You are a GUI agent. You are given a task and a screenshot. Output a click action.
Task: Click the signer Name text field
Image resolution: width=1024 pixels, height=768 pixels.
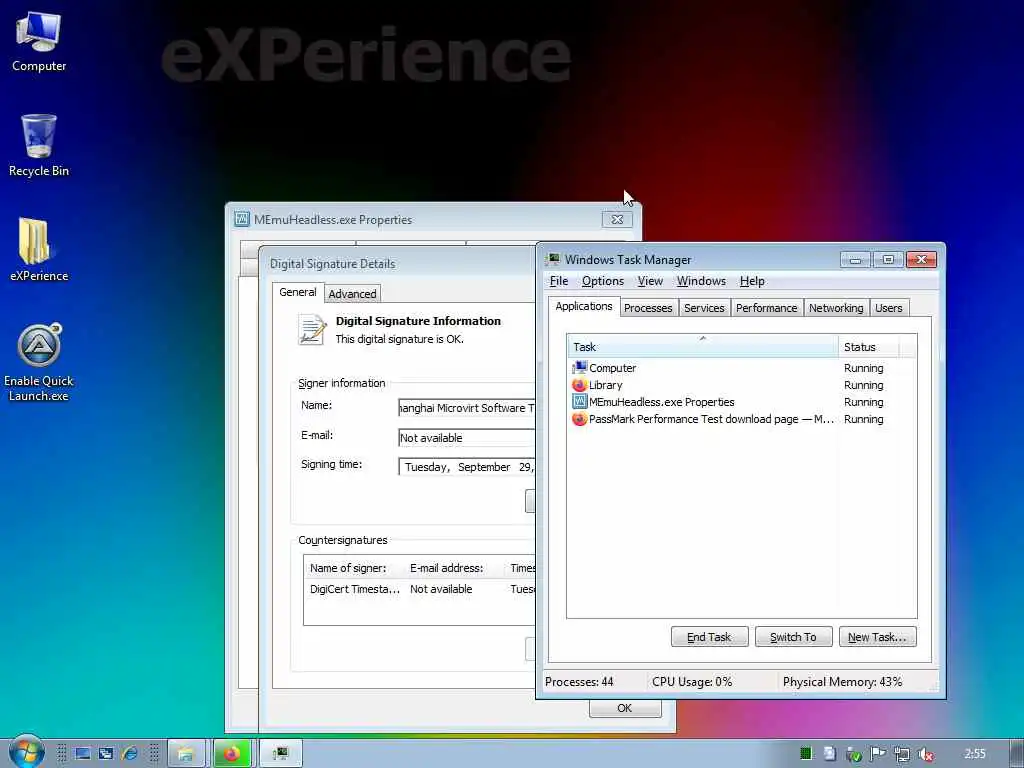pyautogui.click(x=466, y=408)
